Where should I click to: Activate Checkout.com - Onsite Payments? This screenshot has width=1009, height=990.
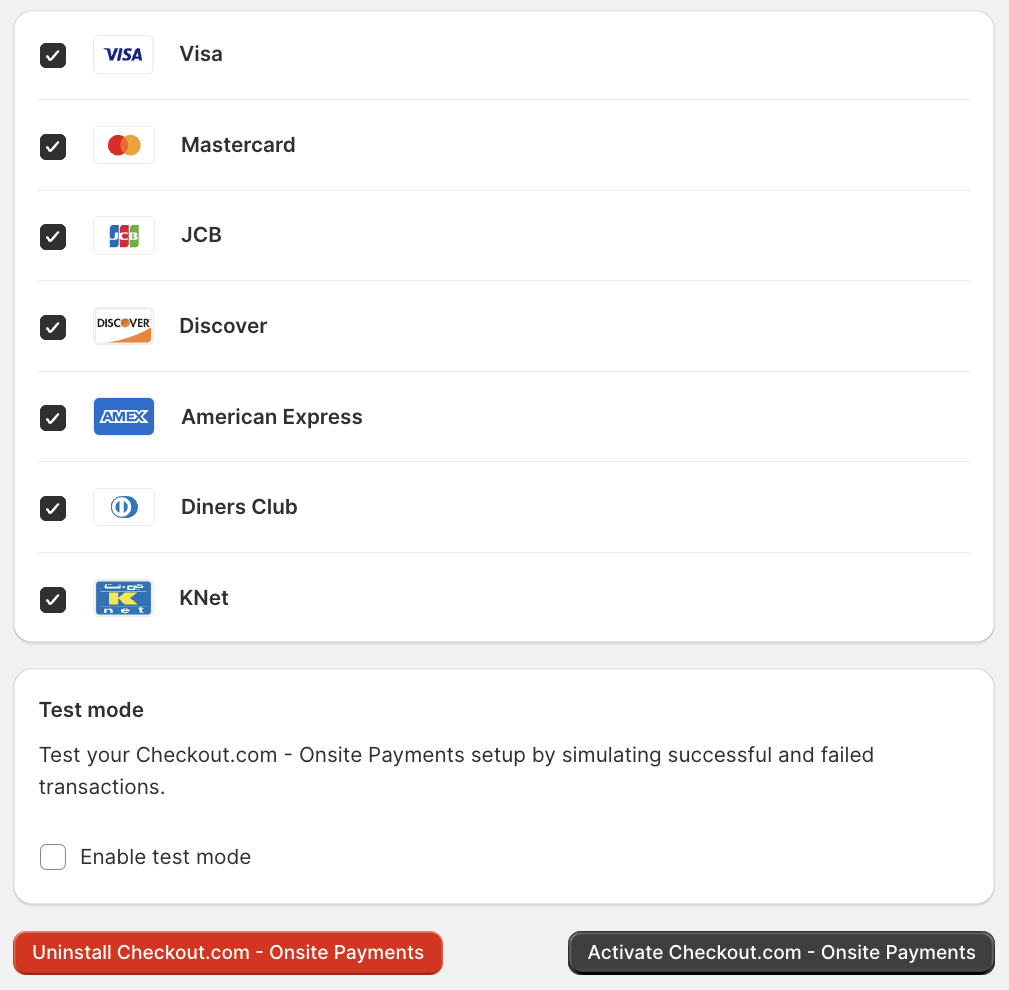coord(780,952)
